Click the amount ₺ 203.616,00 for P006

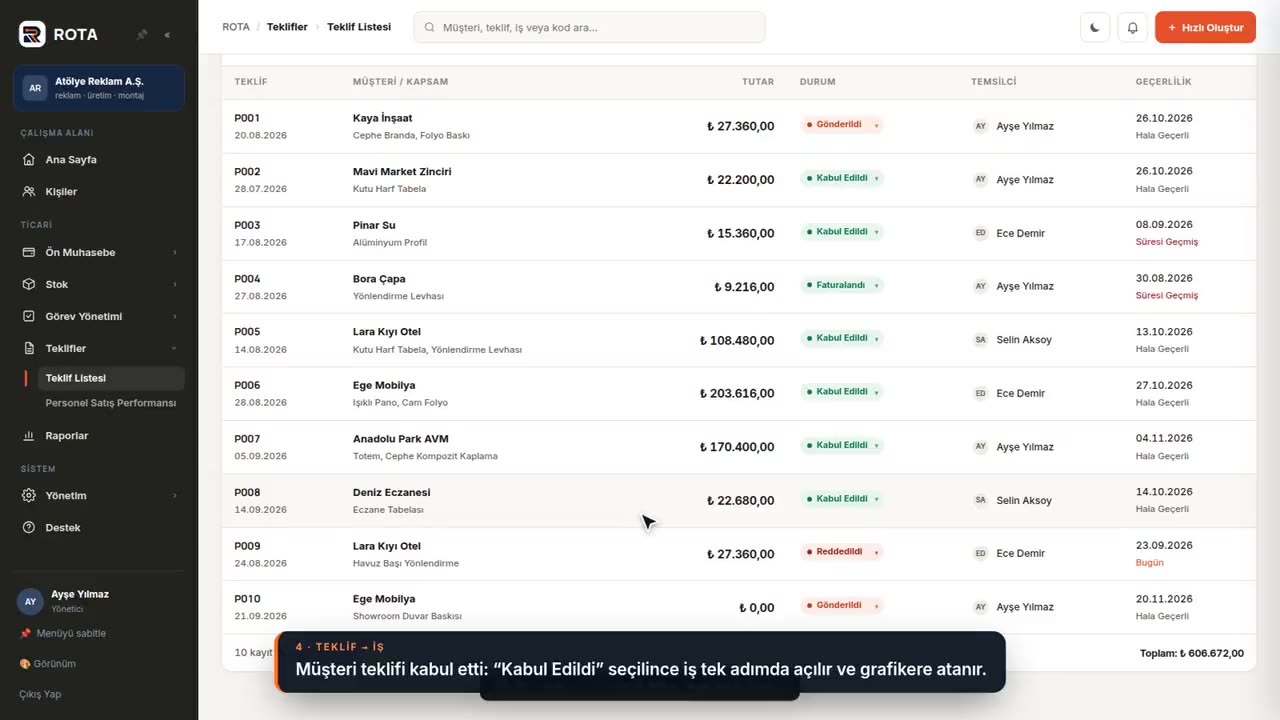pyautogui.click(x=737, y=394)
